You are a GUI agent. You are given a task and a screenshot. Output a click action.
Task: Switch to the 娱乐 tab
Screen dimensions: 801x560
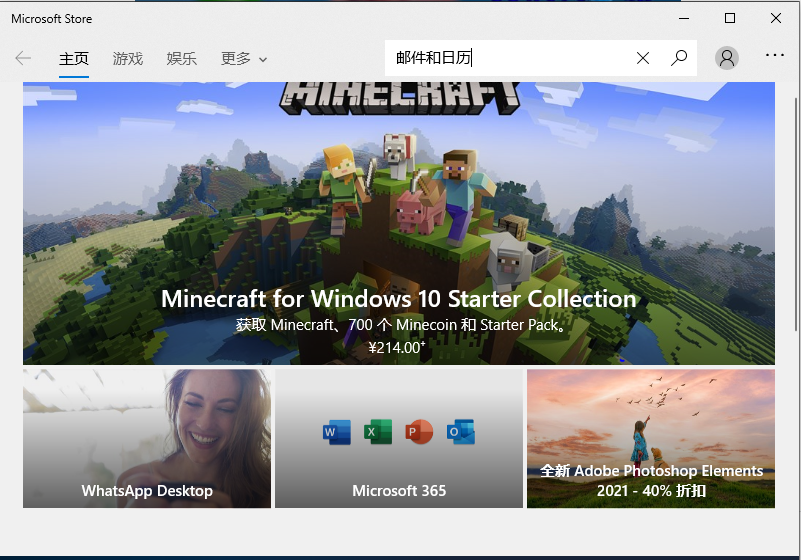pyautogui.click(x=181, y=59)
